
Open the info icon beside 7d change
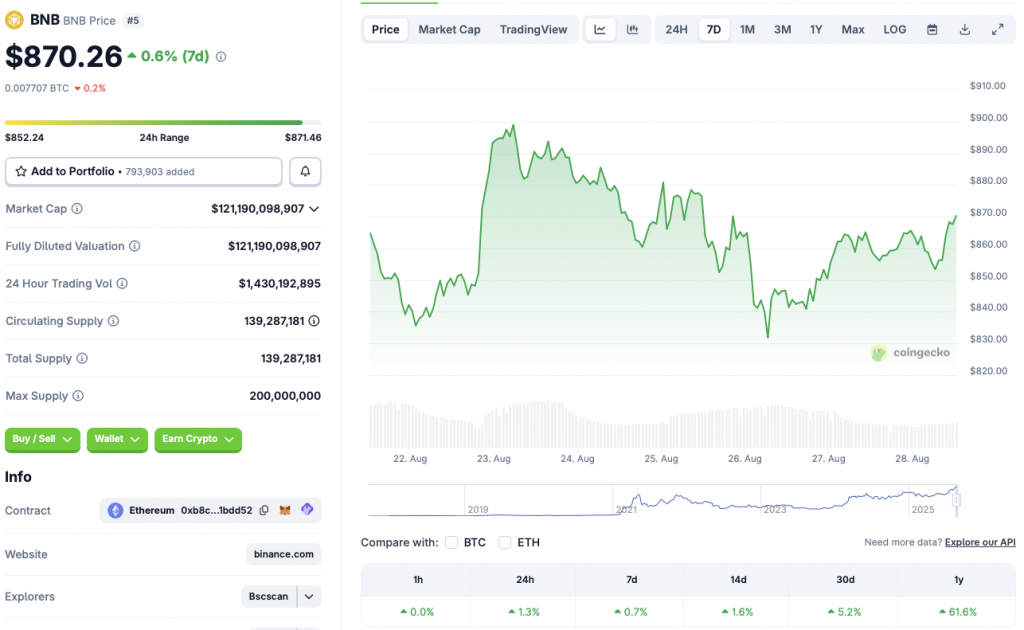(221, 57)
